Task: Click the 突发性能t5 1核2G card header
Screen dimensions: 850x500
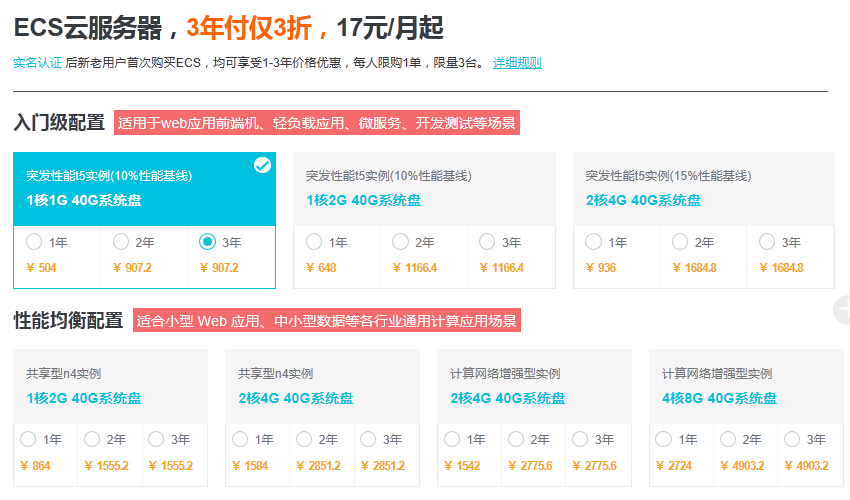Action: 414,188
